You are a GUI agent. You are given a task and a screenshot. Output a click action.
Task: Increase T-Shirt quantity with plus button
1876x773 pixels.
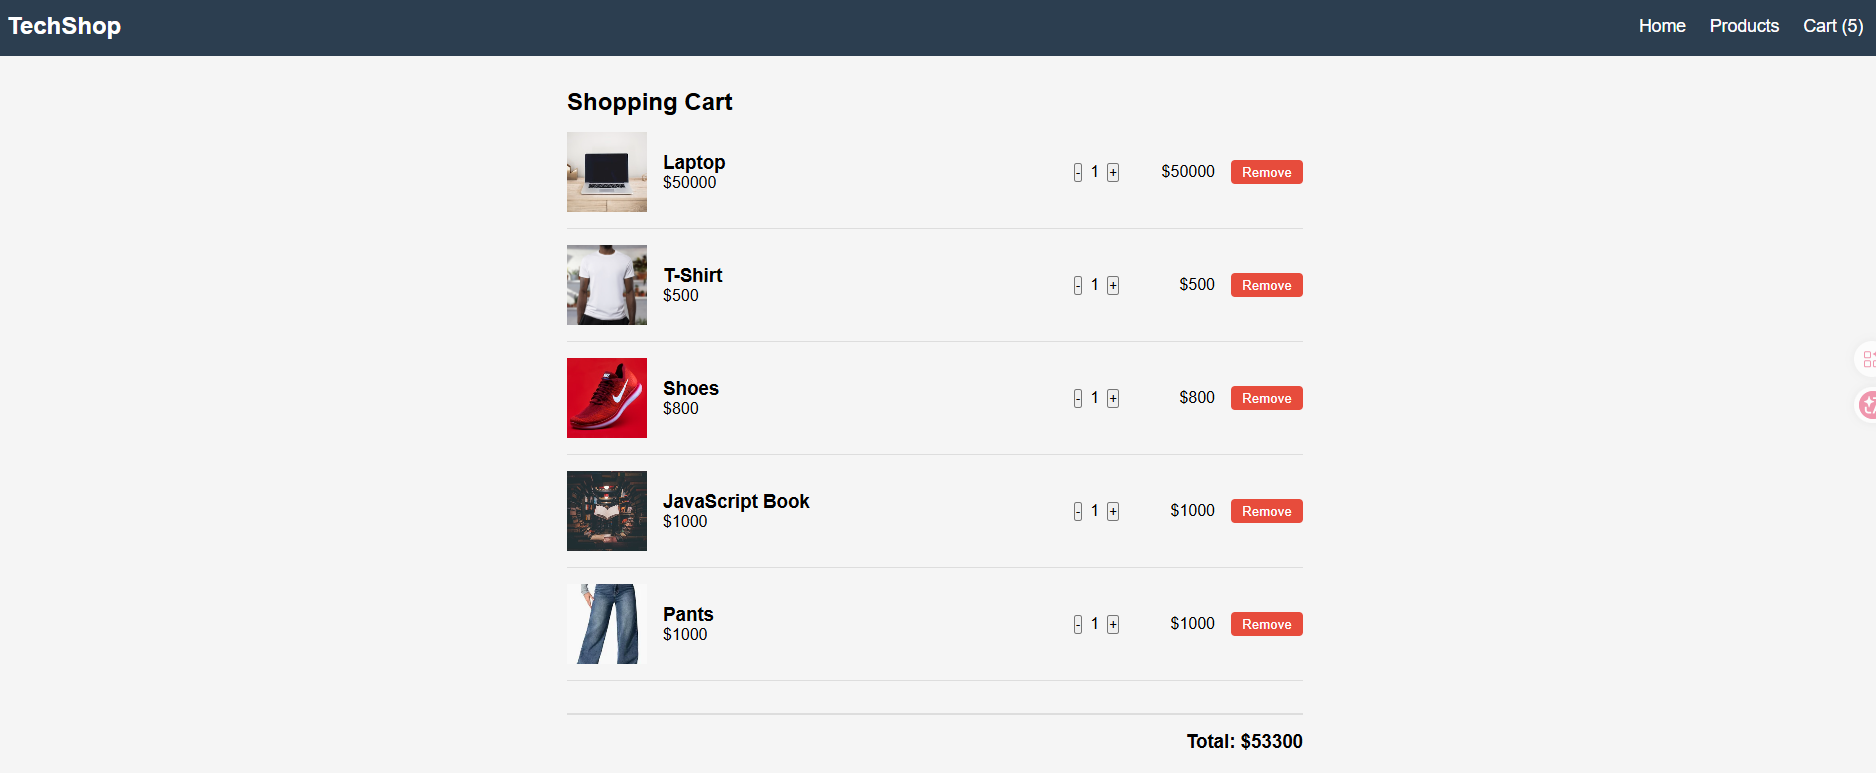pos(1113,285)
